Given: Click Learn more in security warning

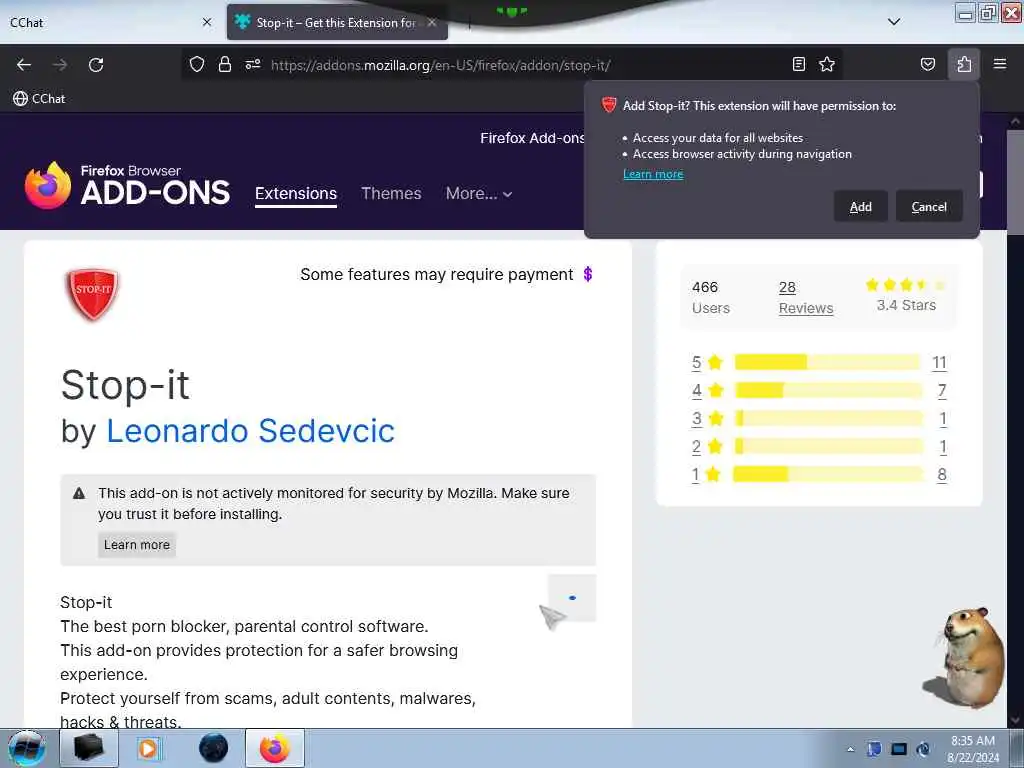Looking at the screenshot, I should 136,545.
